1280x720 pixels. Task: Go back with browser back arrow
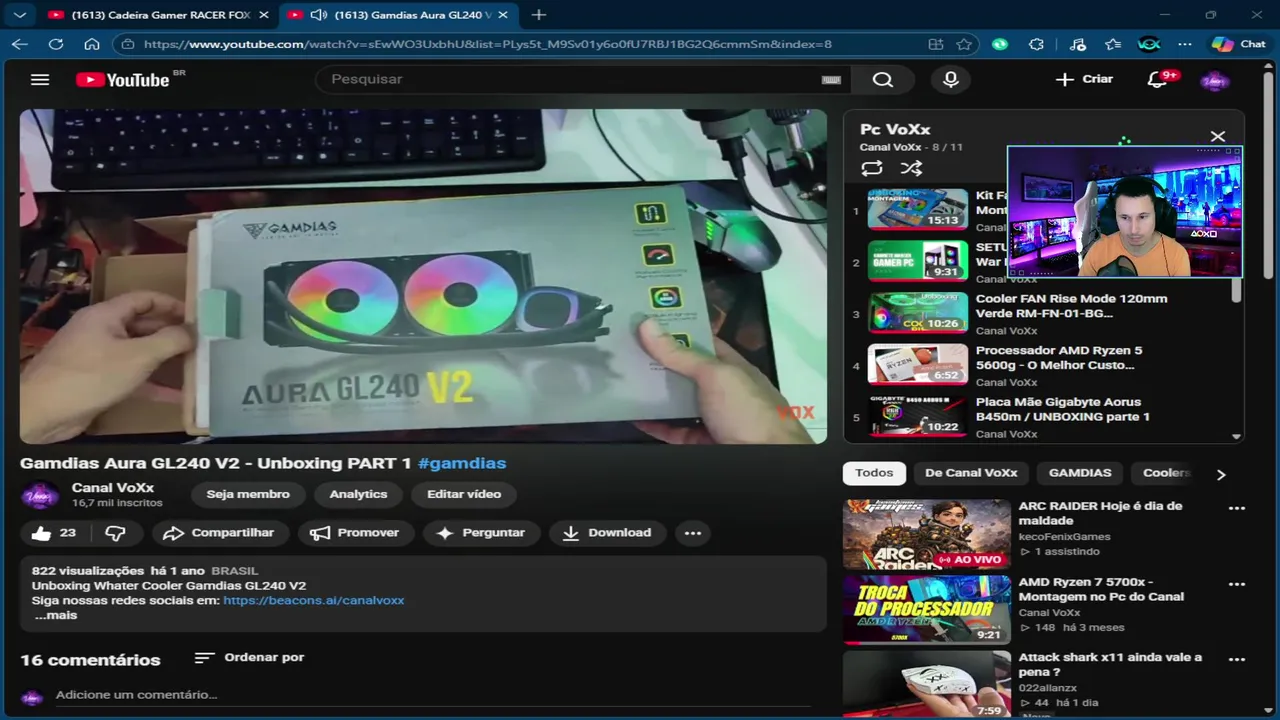[20, 44]
